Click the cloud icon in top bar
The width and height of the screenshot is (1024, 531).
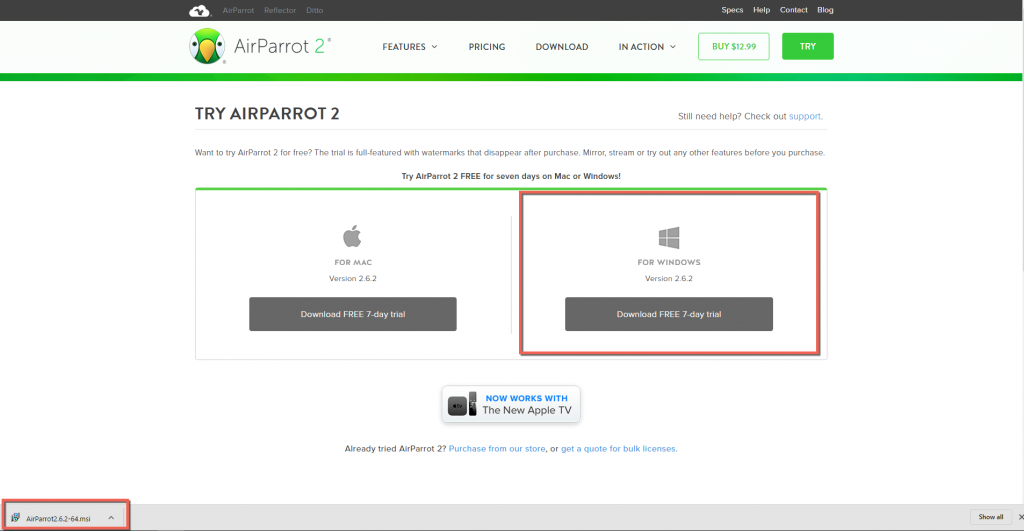pos(200,11)
